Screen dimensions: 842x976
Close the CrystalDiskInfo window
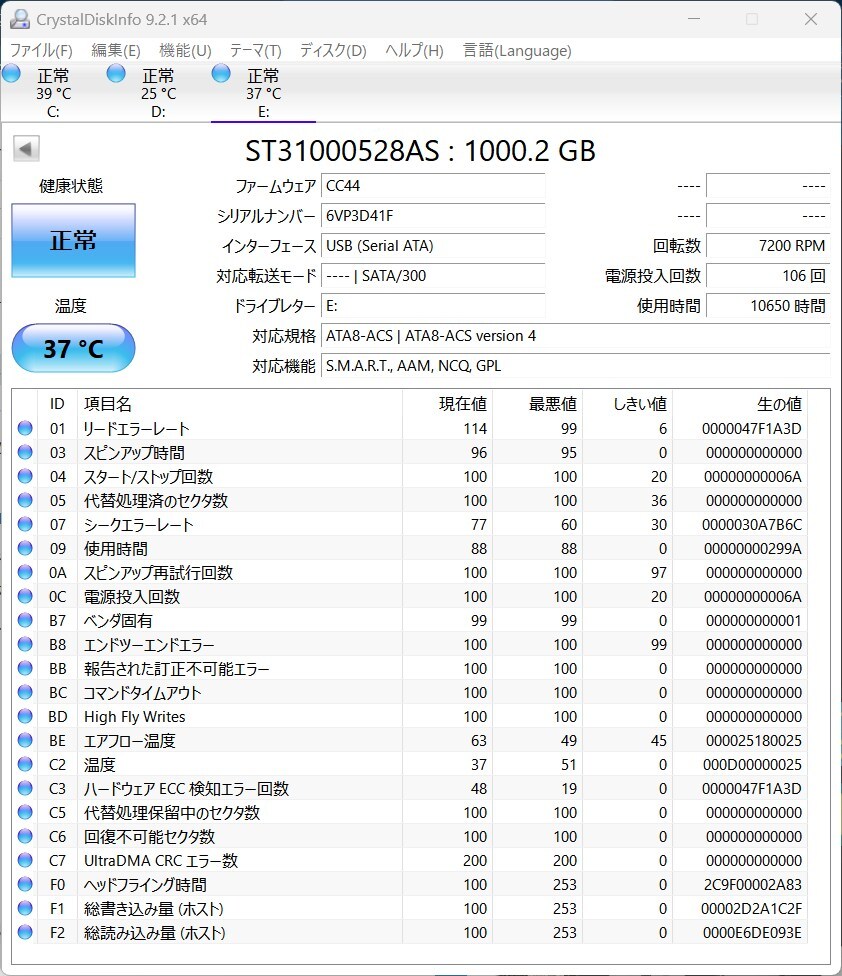[x=811, y=19]
